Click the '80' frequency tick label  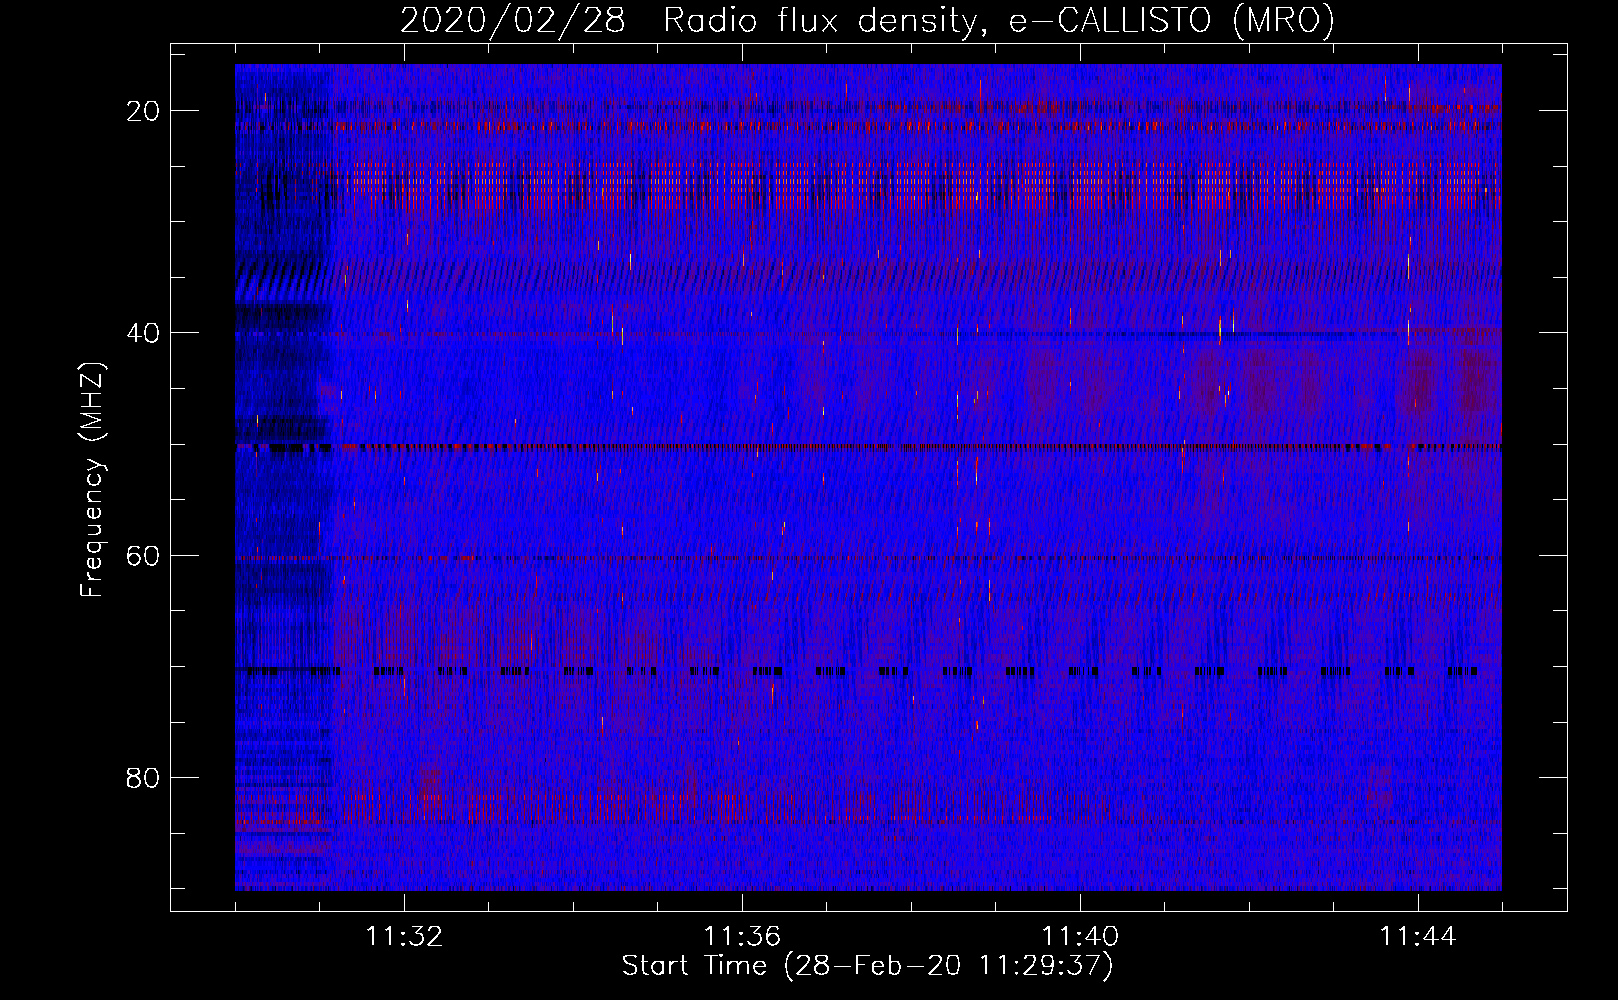point(143,777)
